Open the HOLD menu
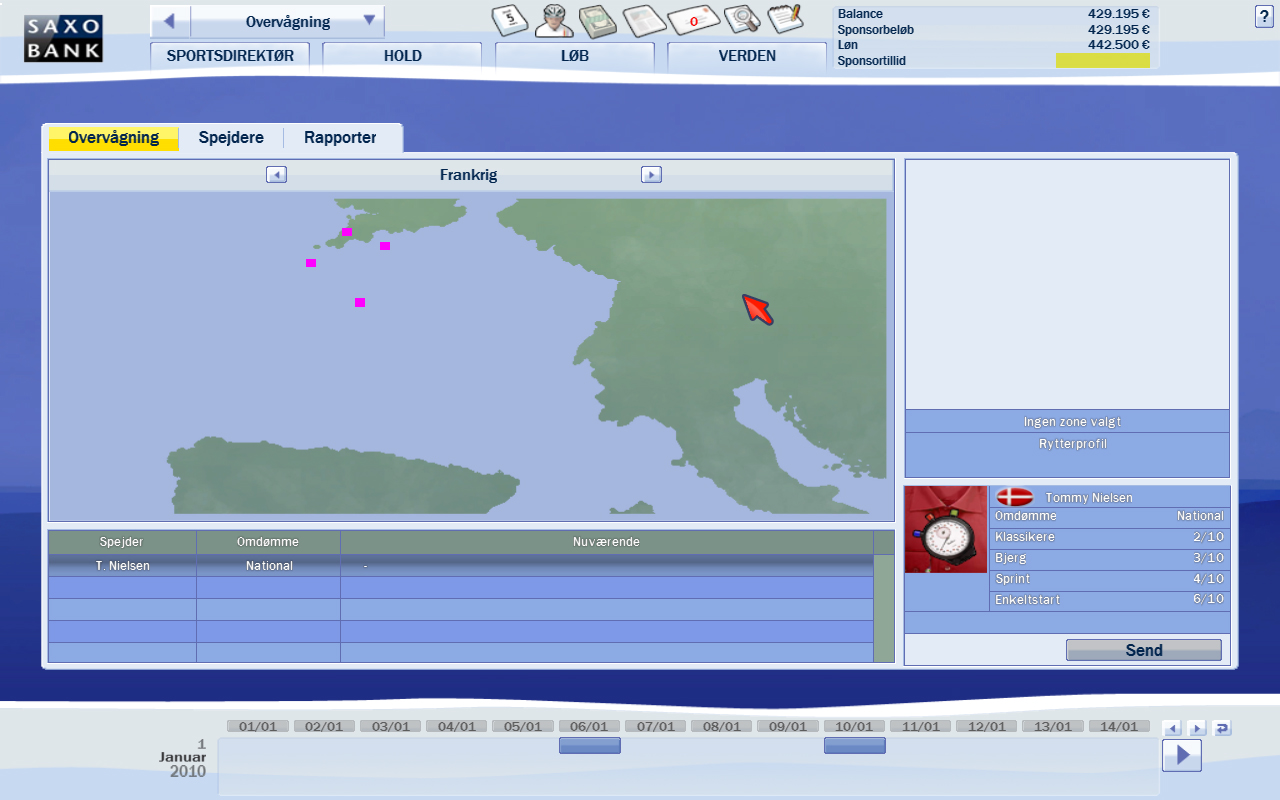 [402, 56]
